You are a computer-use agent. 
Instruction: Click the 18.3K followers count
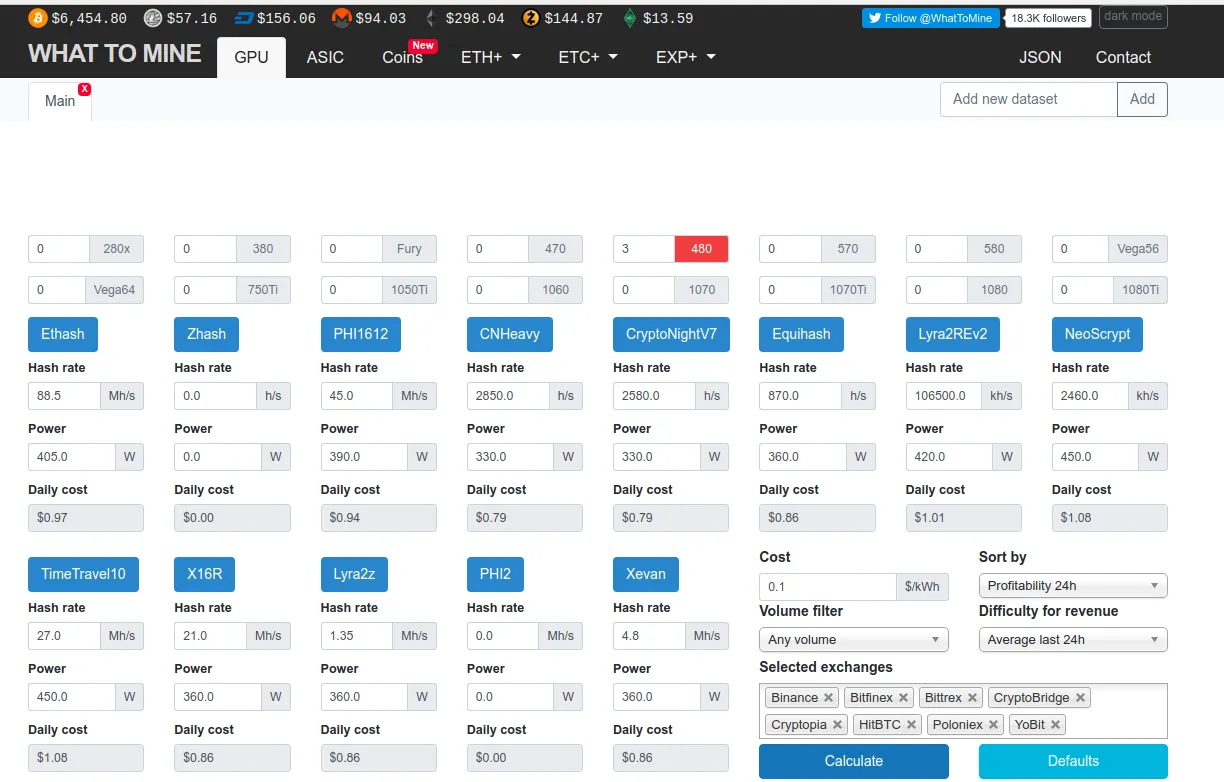1048,18
